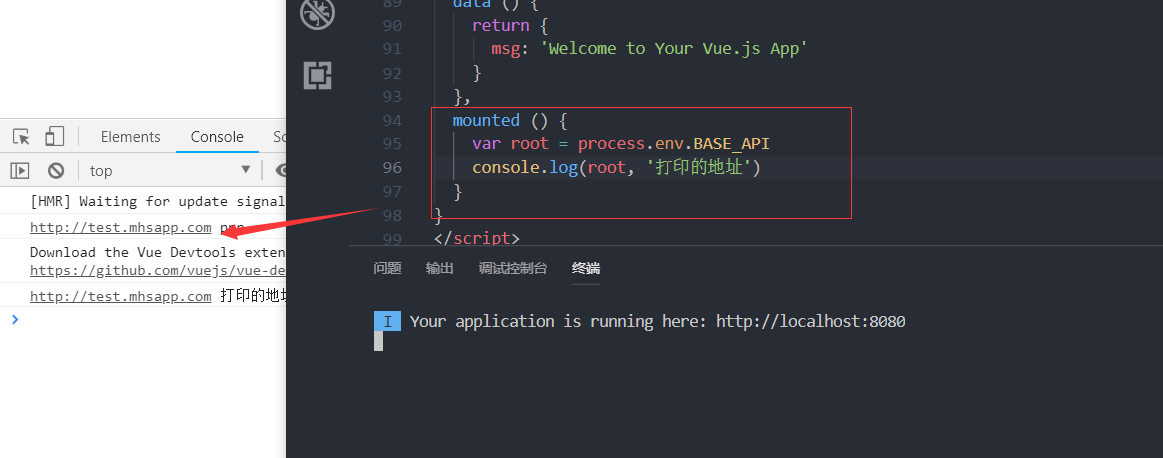Click the 'mounted' method name in code

(487, 120)
